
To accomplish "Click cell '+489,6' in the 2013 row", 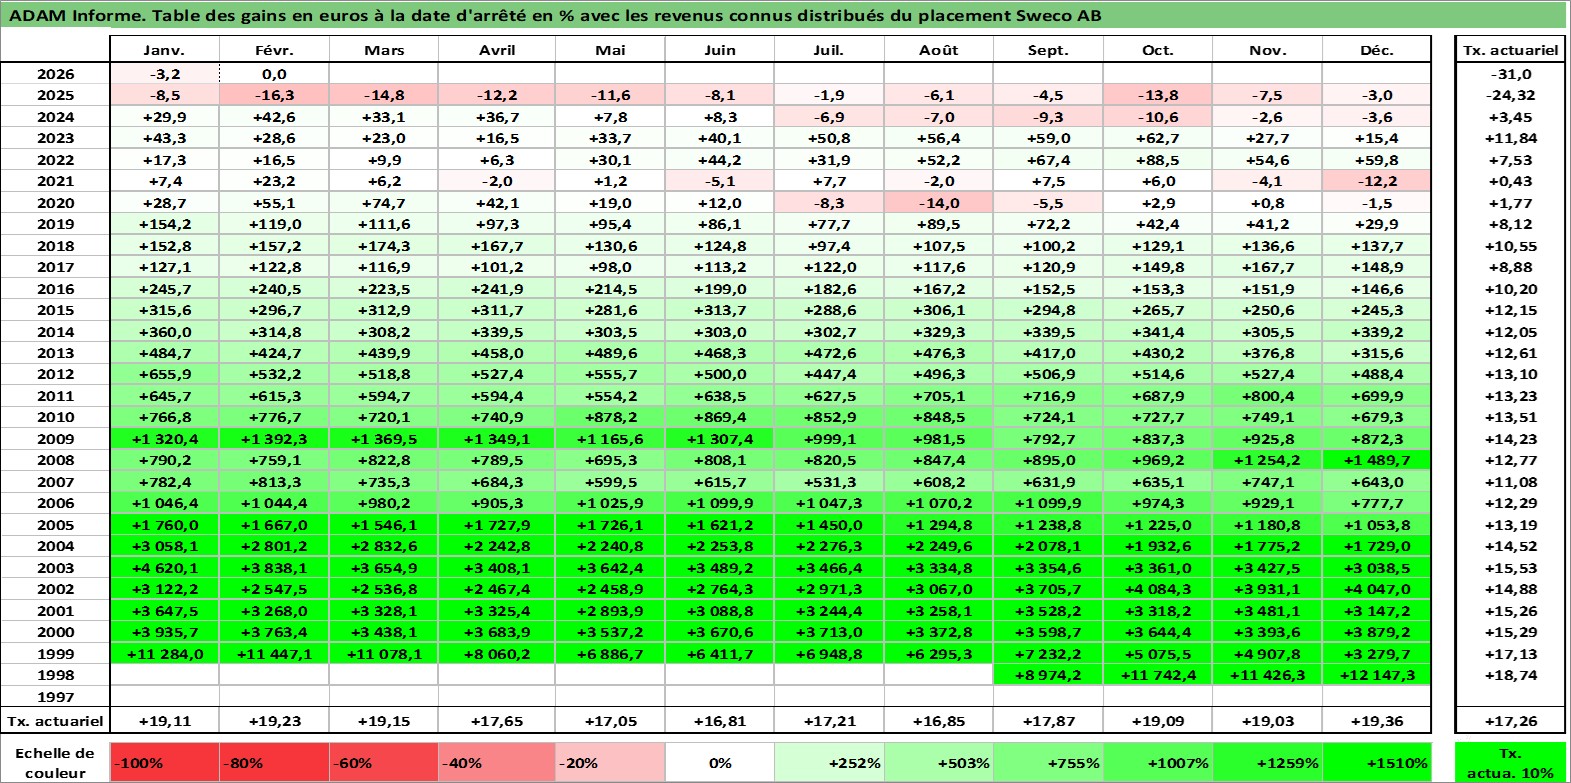I will coord(610,353).
